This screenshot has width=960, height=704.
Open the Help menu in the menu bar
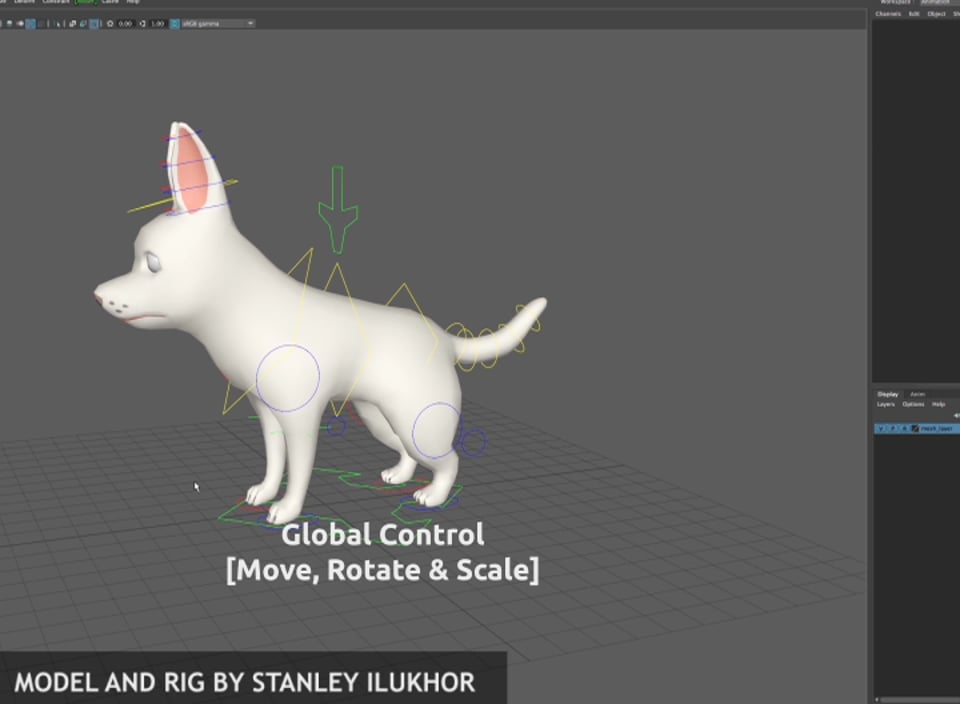click(x=132, y=2)
